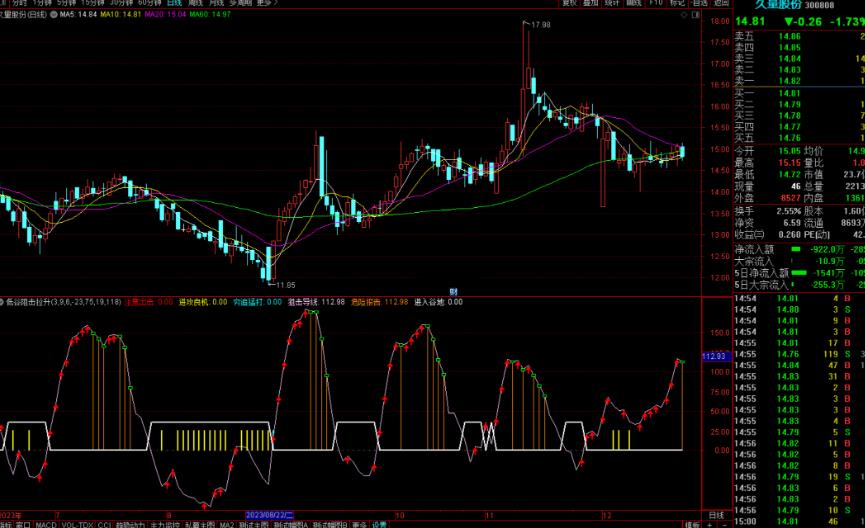Switch to the 60分钟 period tab

pos(149,3)
